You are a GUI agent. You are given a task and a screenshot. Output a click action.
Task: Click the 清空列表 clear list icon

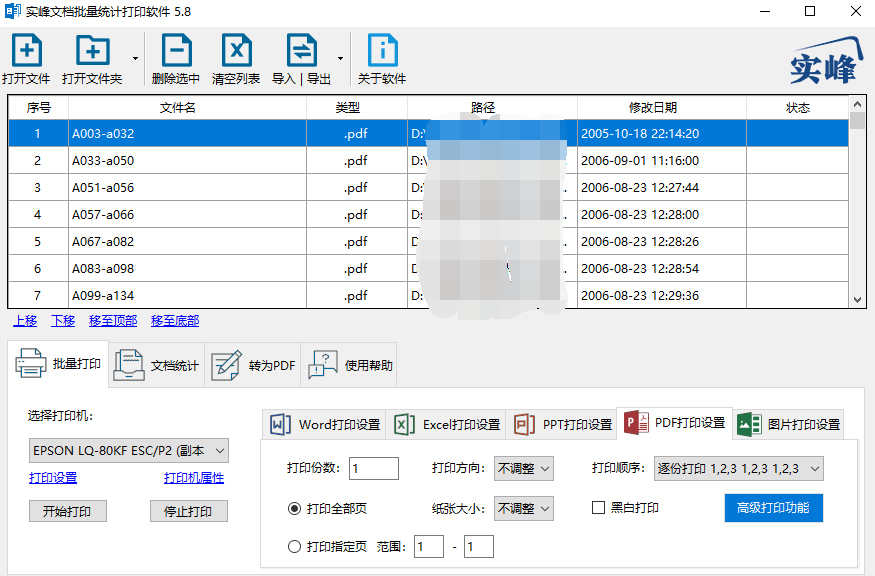(237, 50)
